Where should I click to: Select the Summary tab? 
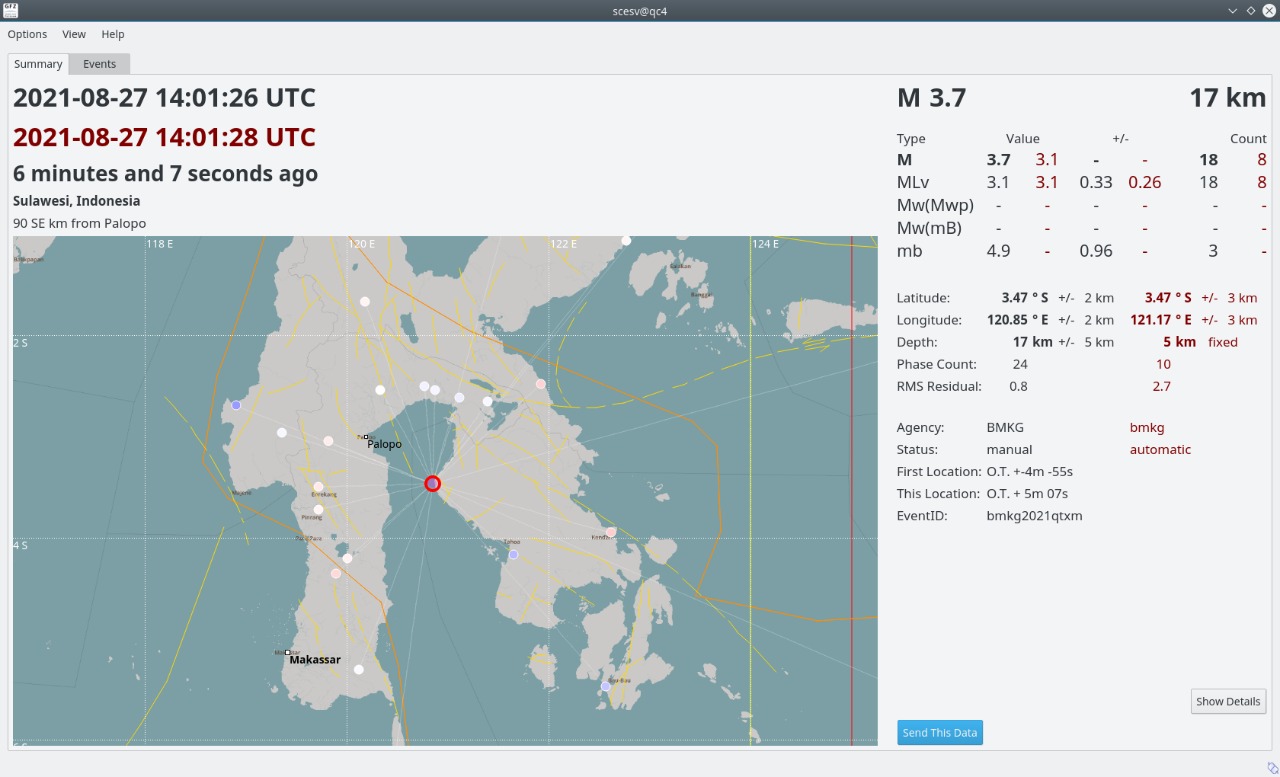click(38, 64)
